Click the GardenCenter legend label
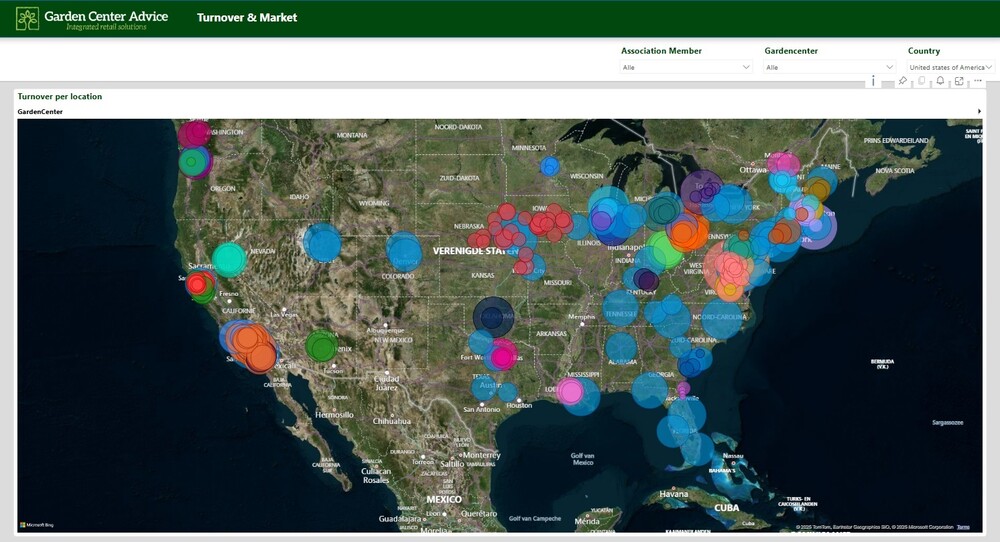The image size is (1000, 542). 40,112
